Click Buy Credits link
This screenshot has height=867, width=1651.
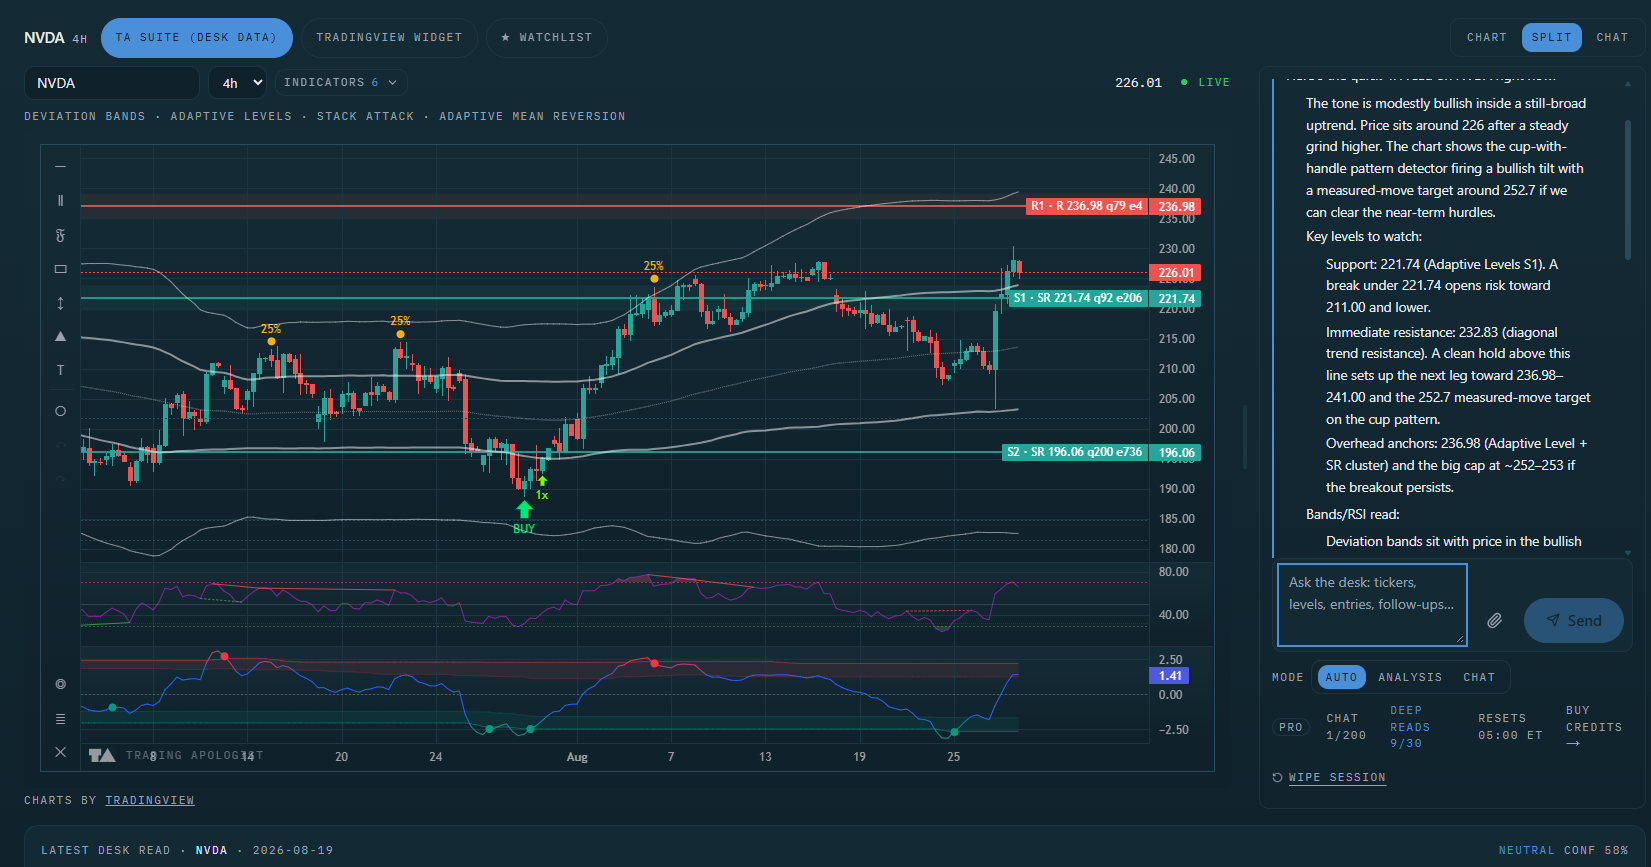pyautogui.click(x=1593, y=727)
